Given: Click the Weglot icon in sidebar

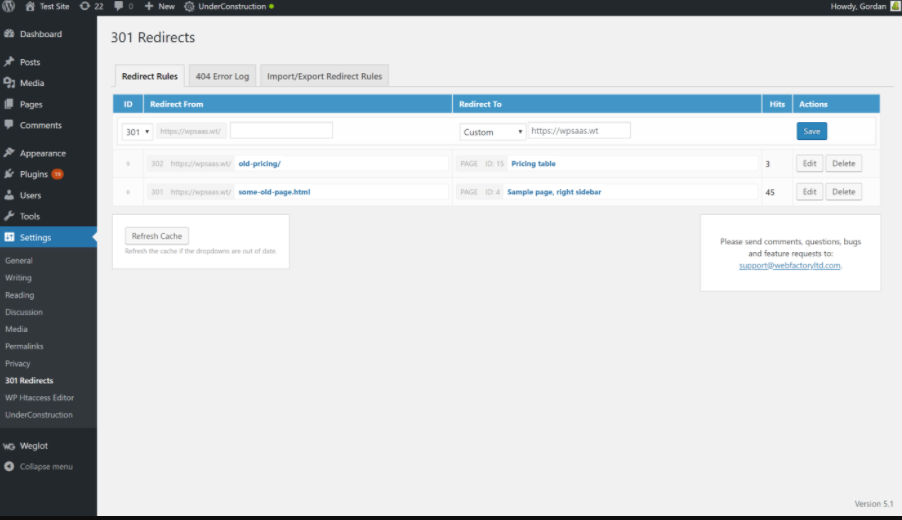Looking at the screenshot, I should point(9,446).
